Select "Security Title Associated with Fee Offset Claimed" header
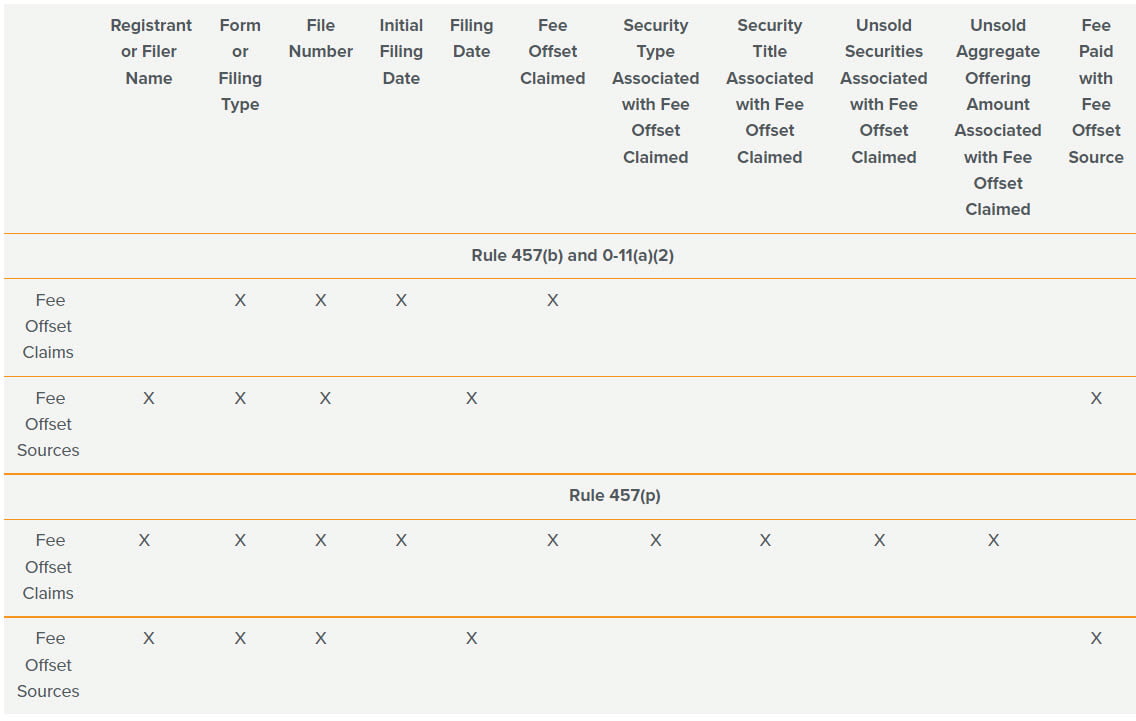 tap(769, 91)
